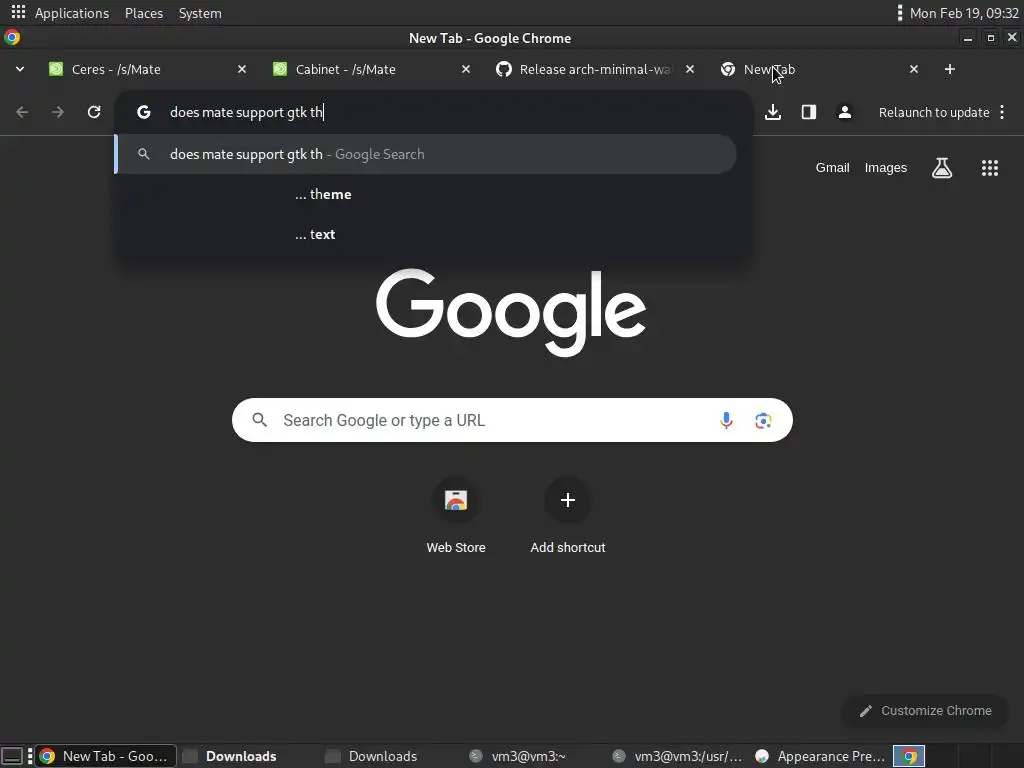Screen dimensions: 1024x768
Task: Choose 'does mate support gtk th' Google Search suggestion
Action: coord(426,154)
